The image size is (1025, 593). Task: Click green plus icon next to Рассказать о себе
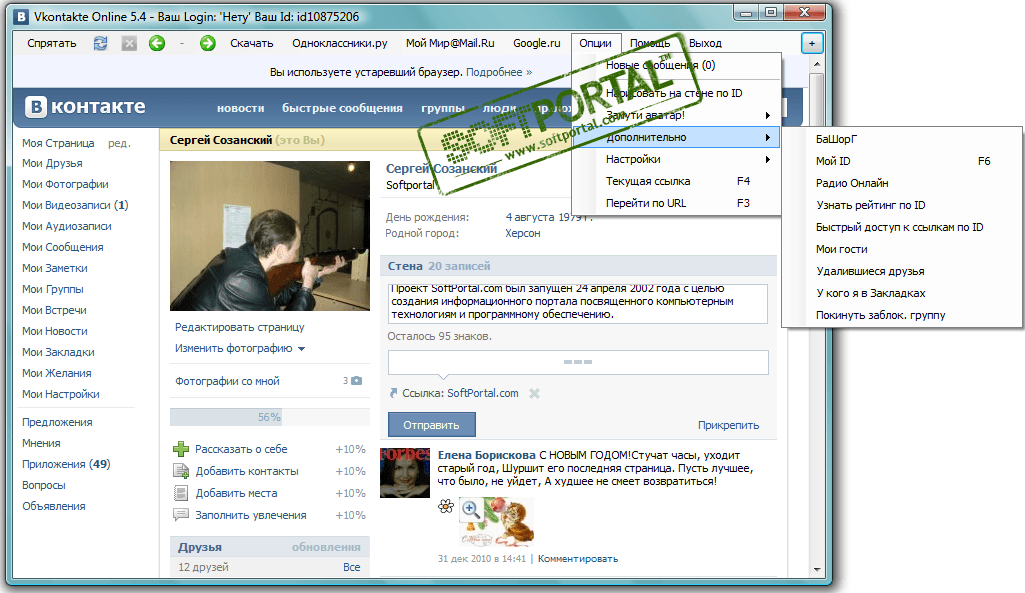(x=180, y=449)
